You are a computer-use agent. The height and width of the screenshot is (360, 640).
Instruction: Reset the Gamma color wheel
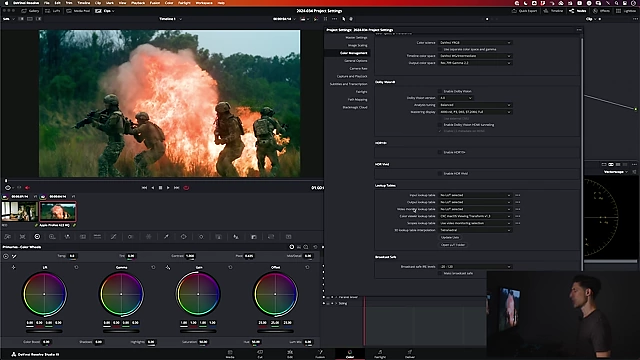(x=153, y=267)
